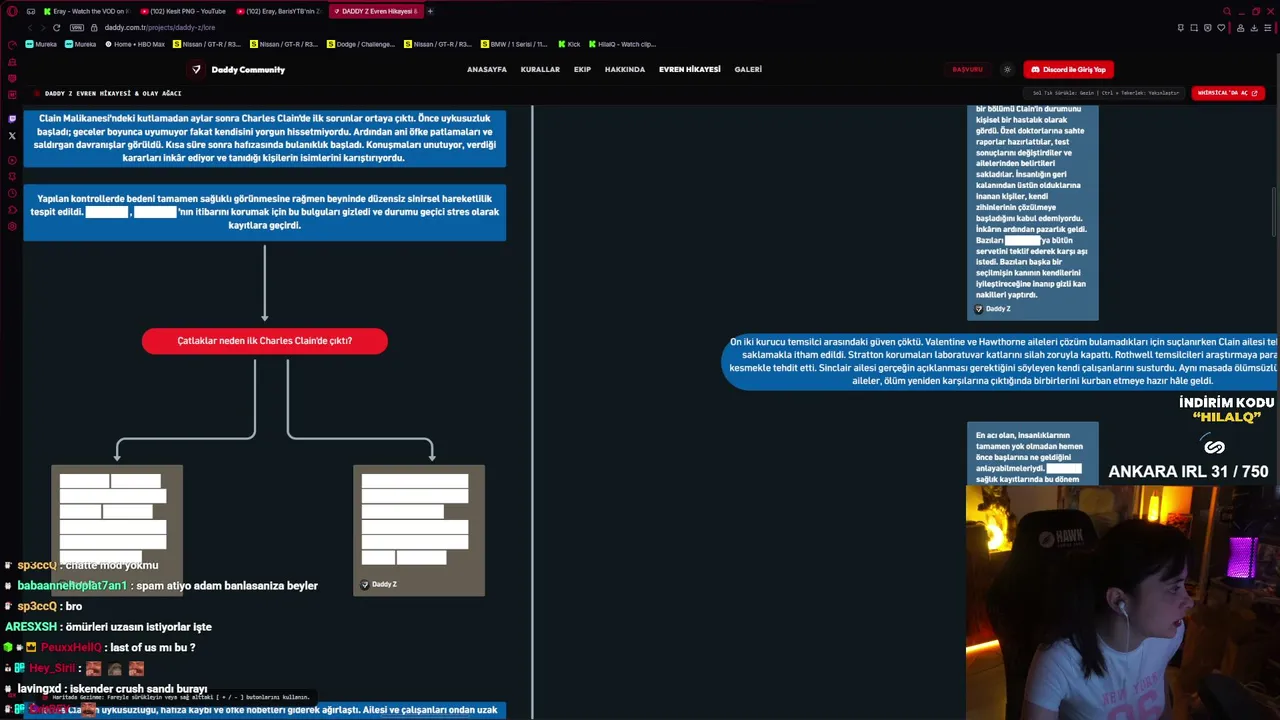Toggle the site light/dark theme button
Viewport: 1280px width, 720px height.
1007,70
